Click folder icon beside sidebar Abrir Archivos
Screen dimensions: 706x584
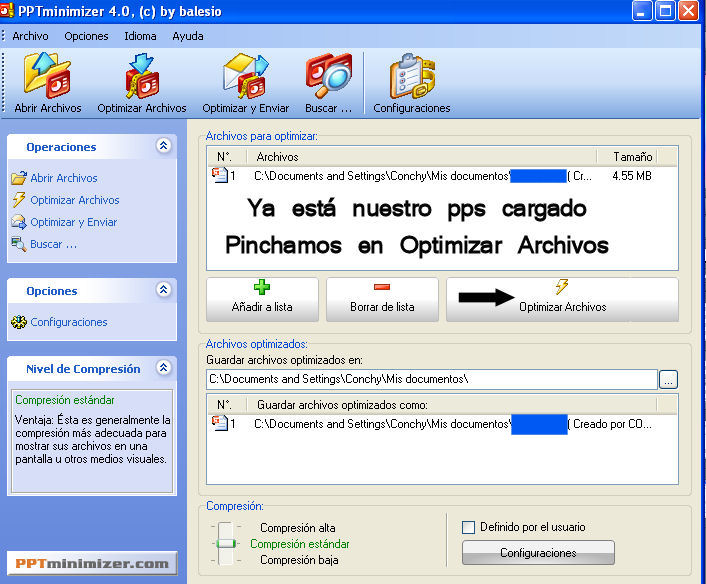tap(19, 178)
